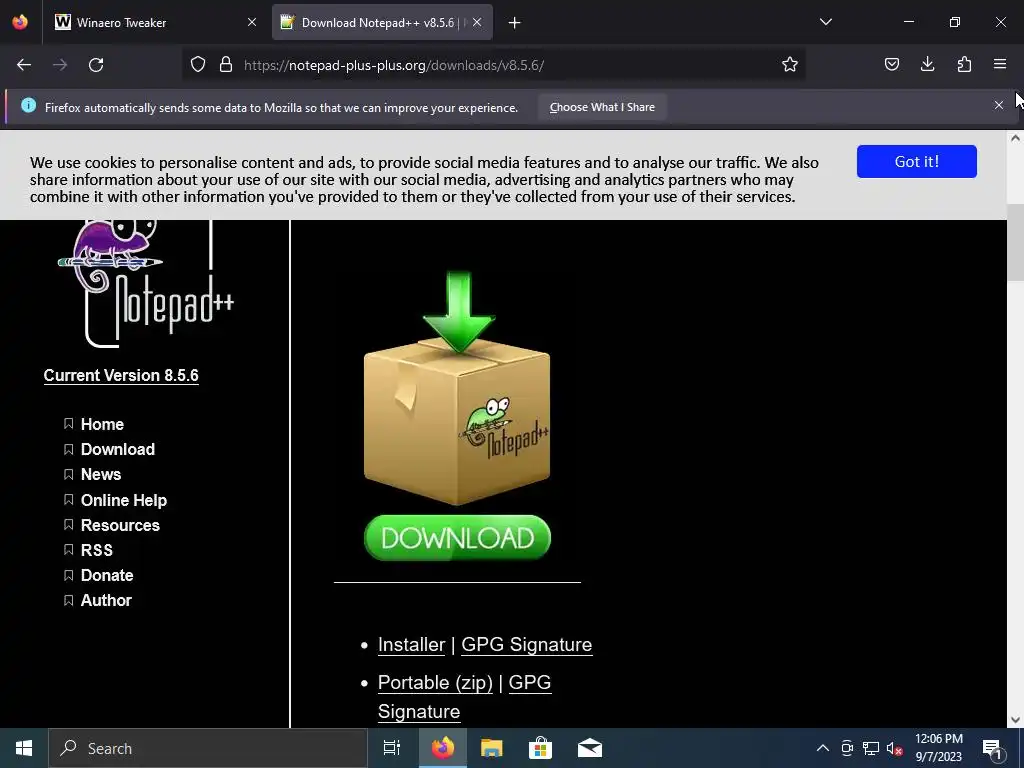Open a new tab with the plus button

[x=515, y=23]
